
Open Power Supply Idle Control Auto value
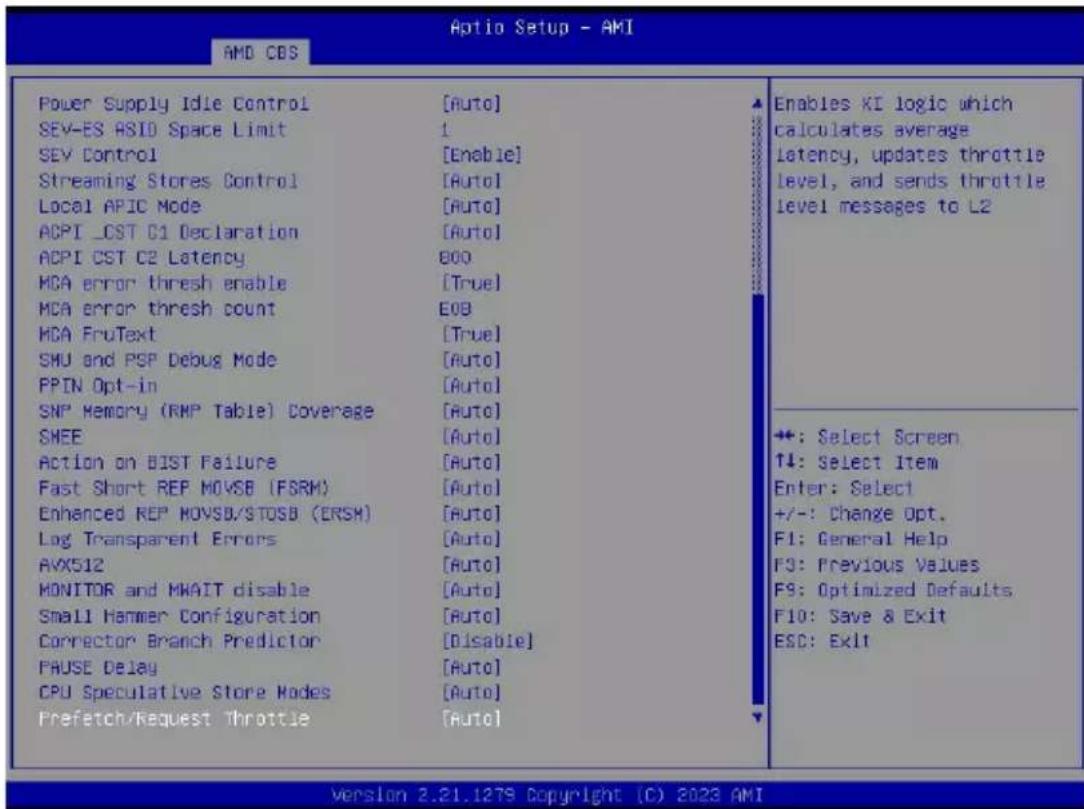tap(471, 104)
